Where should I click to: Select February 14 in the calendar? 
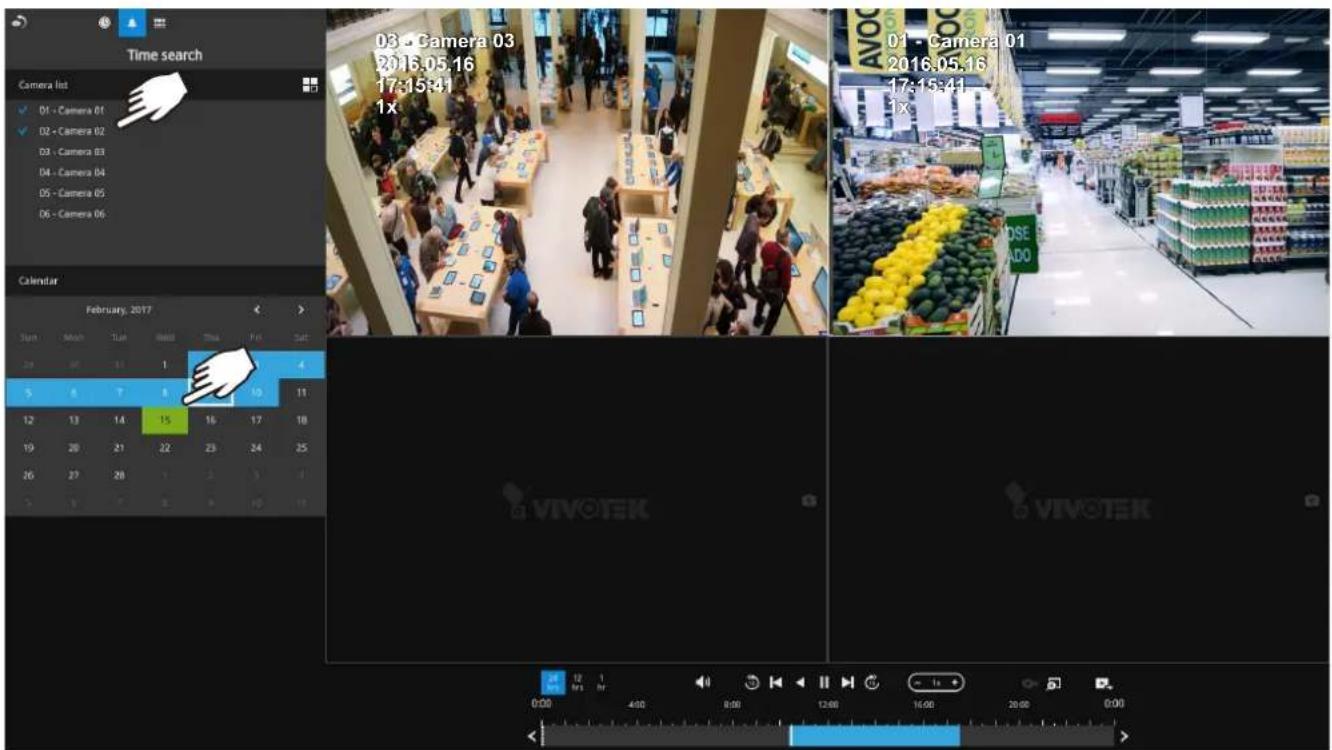tap(119, 420)
